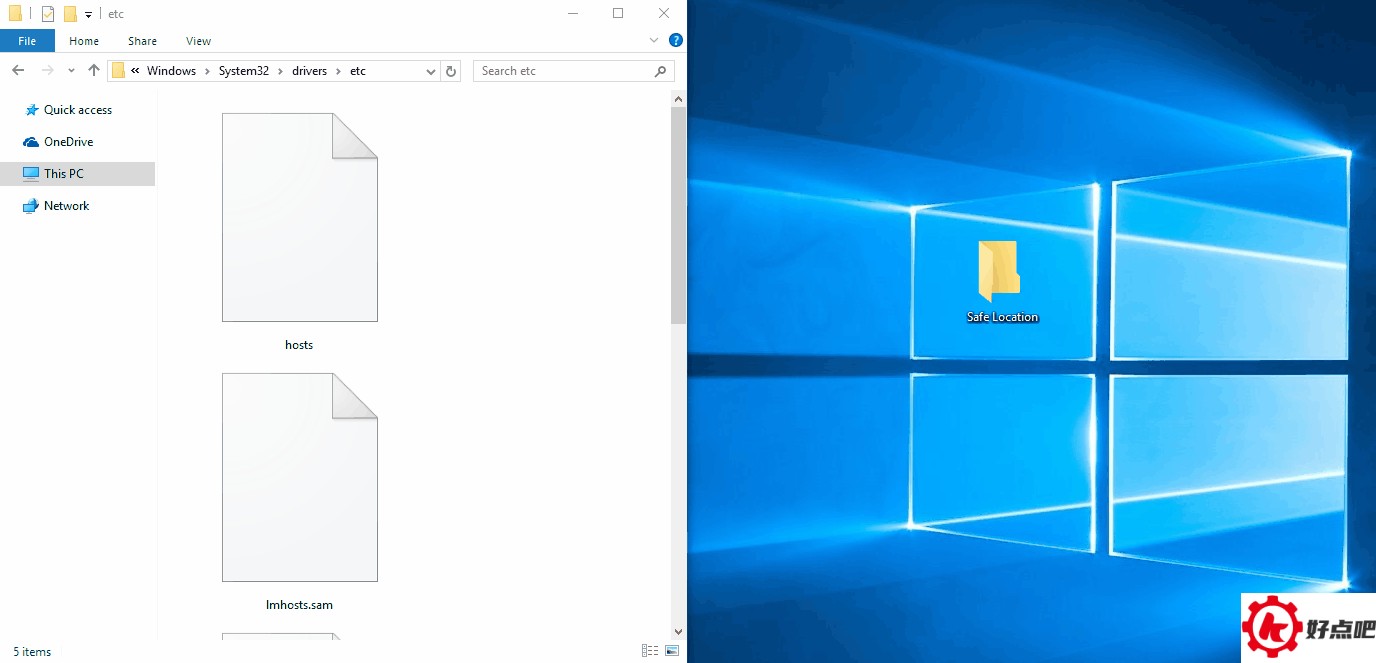The width and height of the screenshot is (1376, 663).
Task: Open the address bar history dropdown
Action: (431, 71)
